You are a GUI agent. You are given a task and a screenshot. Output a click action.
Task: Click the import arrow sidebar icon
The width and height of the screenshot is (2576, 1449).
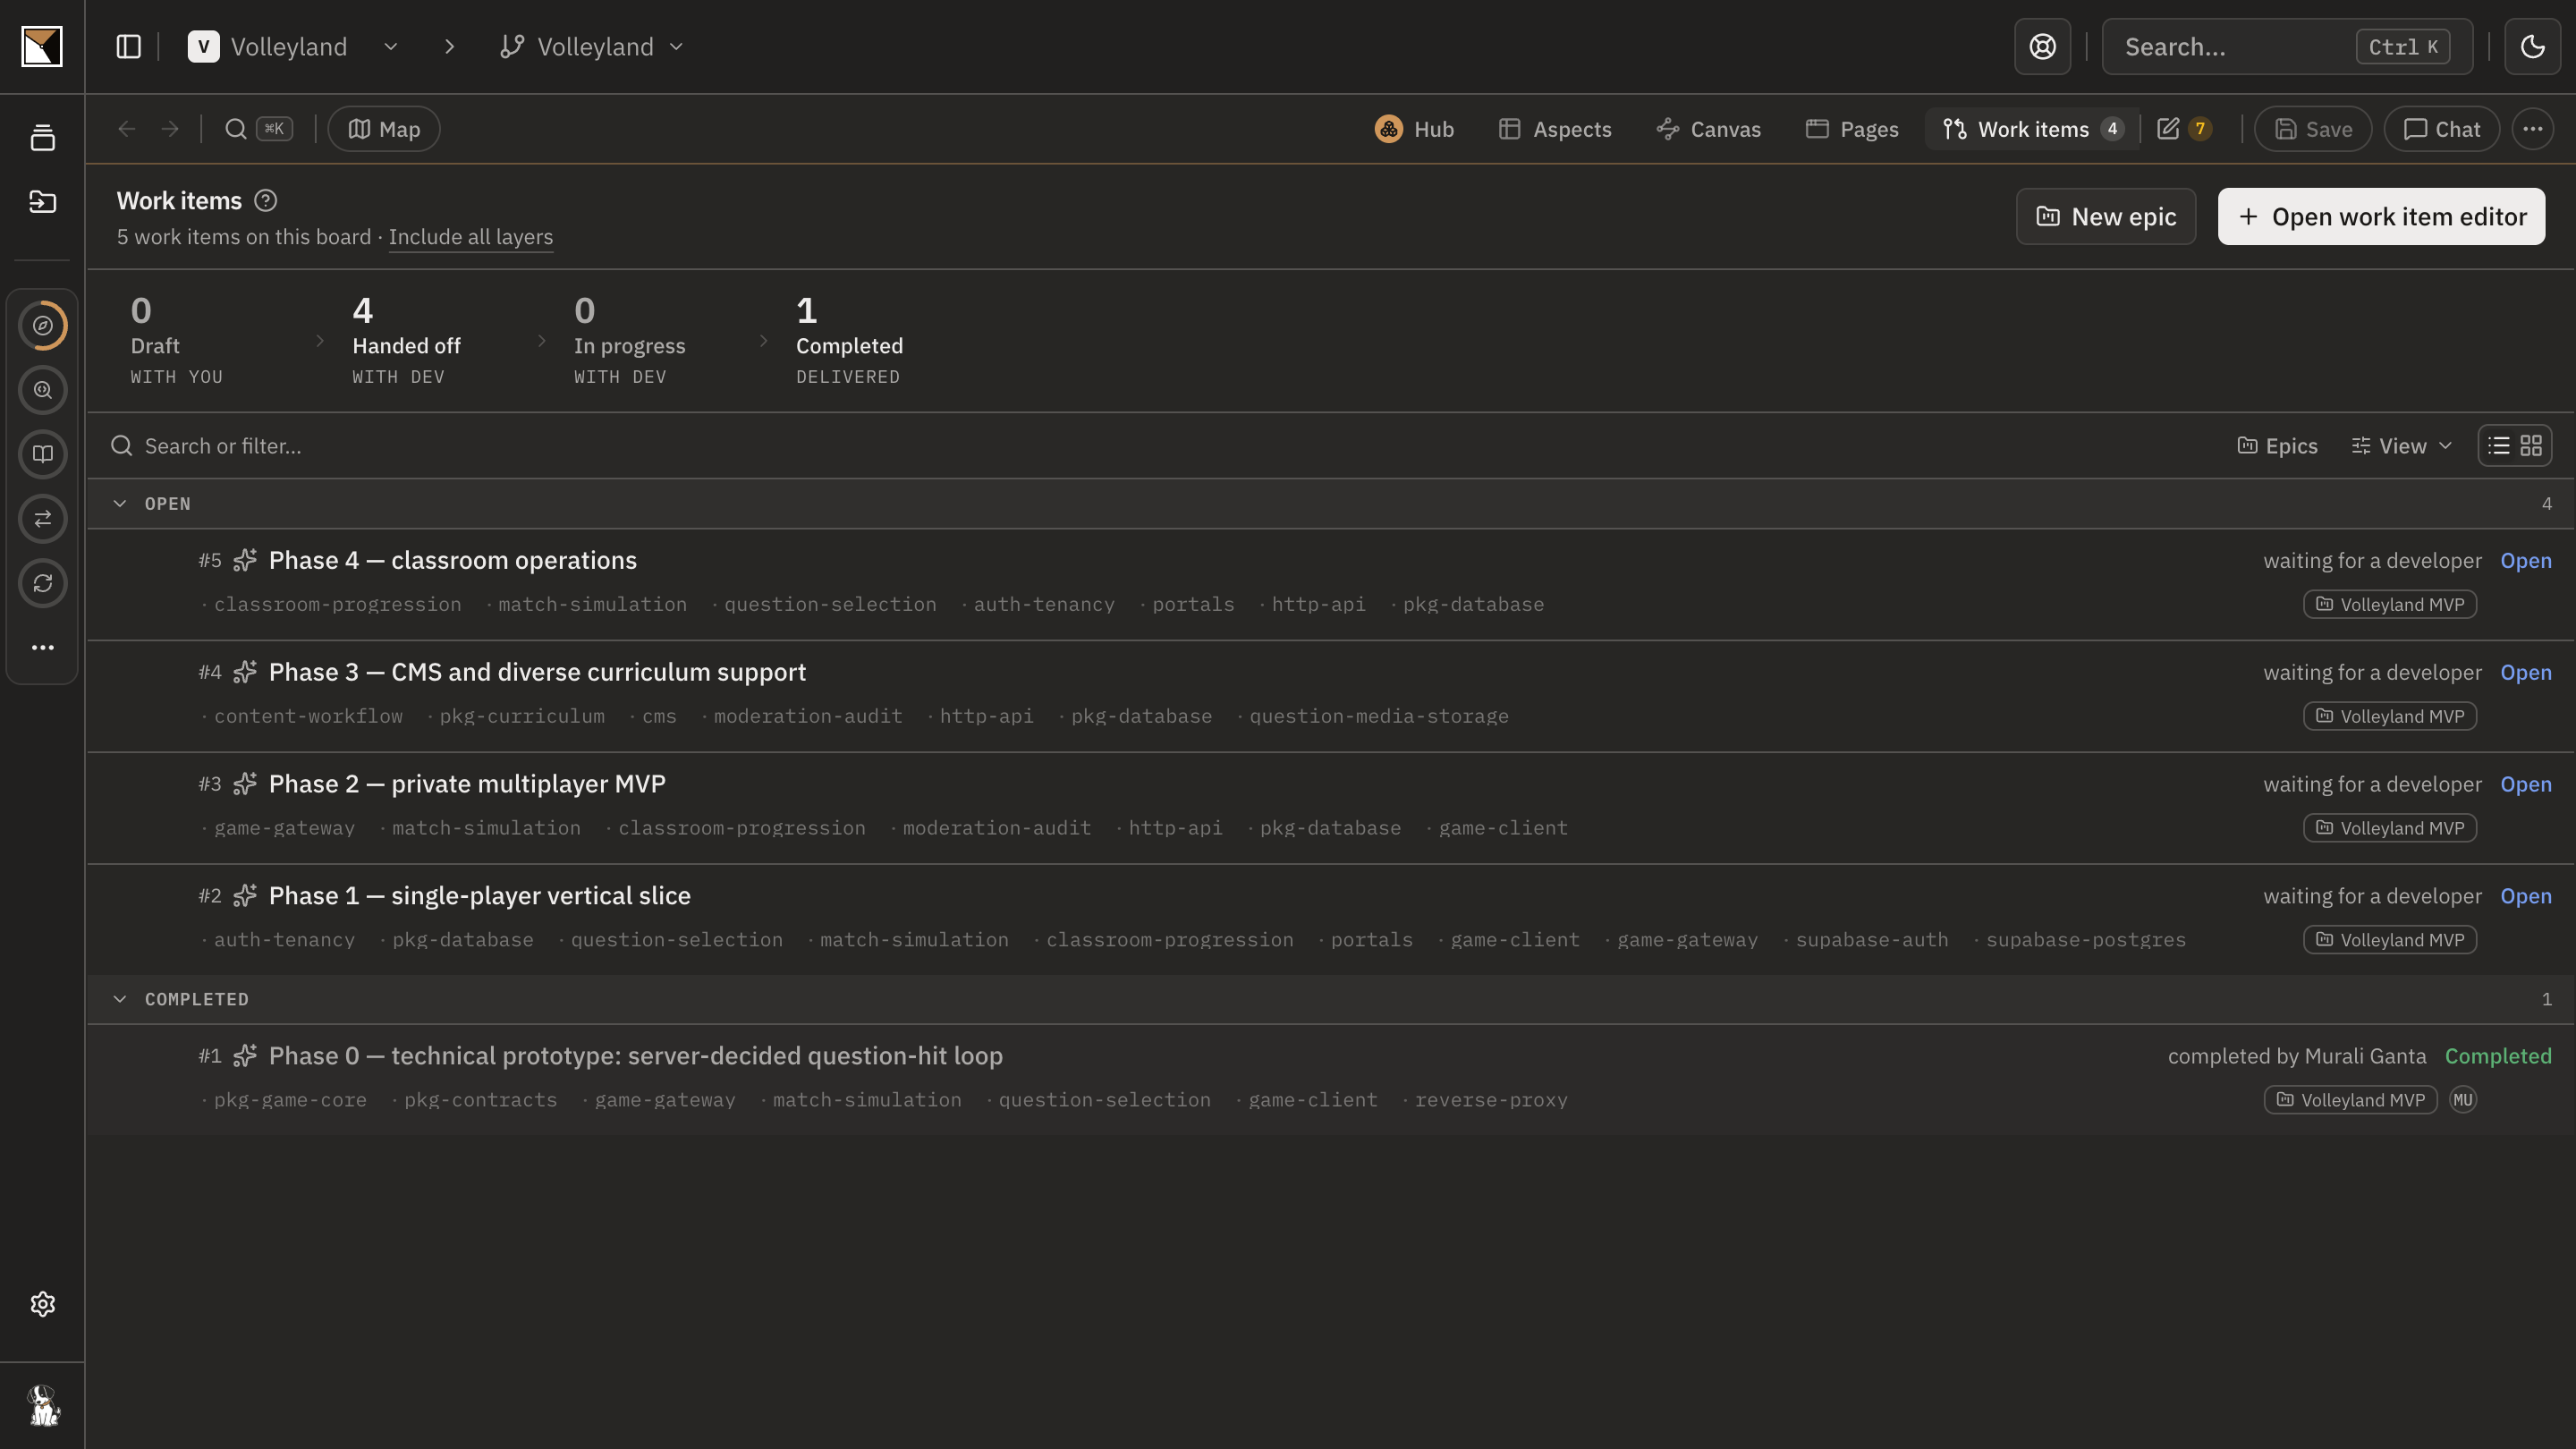click(x=42, y=201)
